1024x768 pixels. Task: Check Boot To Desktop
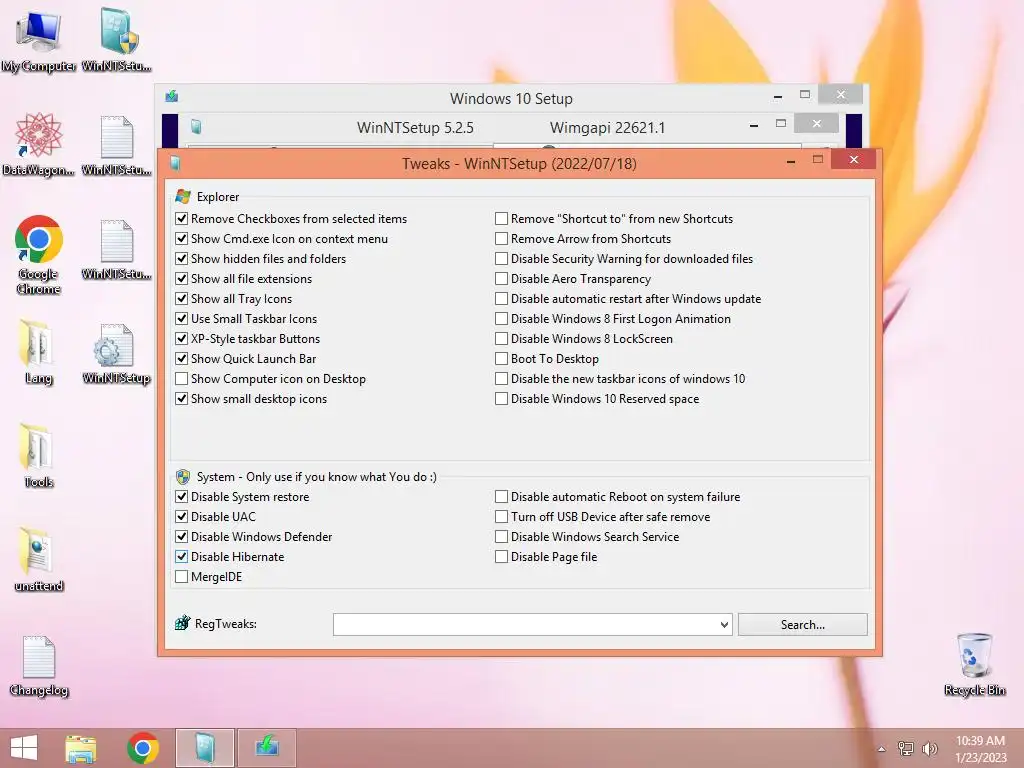tap(502, 359)
